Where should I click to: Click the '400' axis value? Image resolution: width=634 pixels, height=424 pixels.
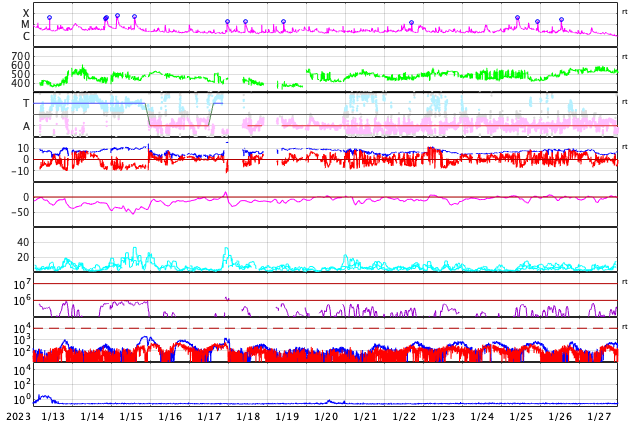tap(21, 83)
